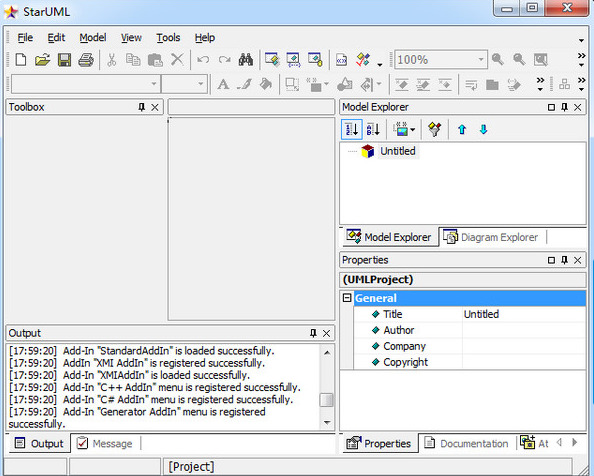Click the Open folder toolbar icon

(42, 60)
